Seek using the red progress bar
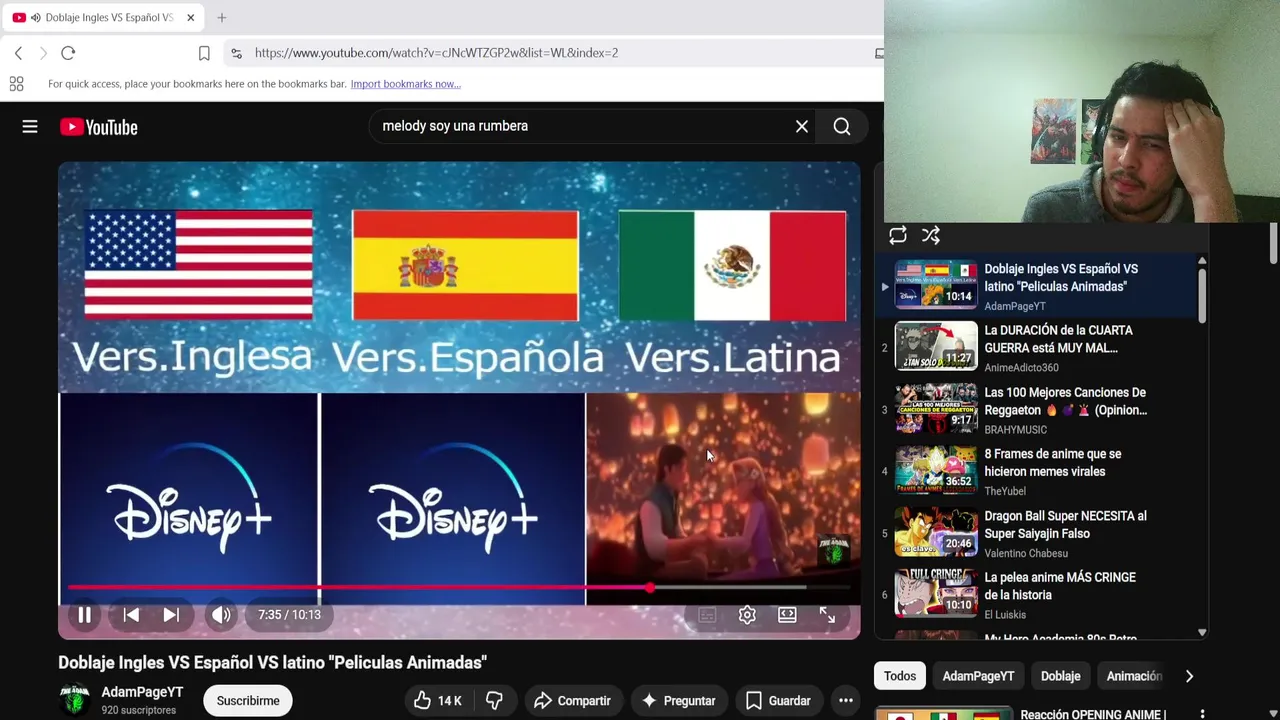1280x720 pixels. 458,588
